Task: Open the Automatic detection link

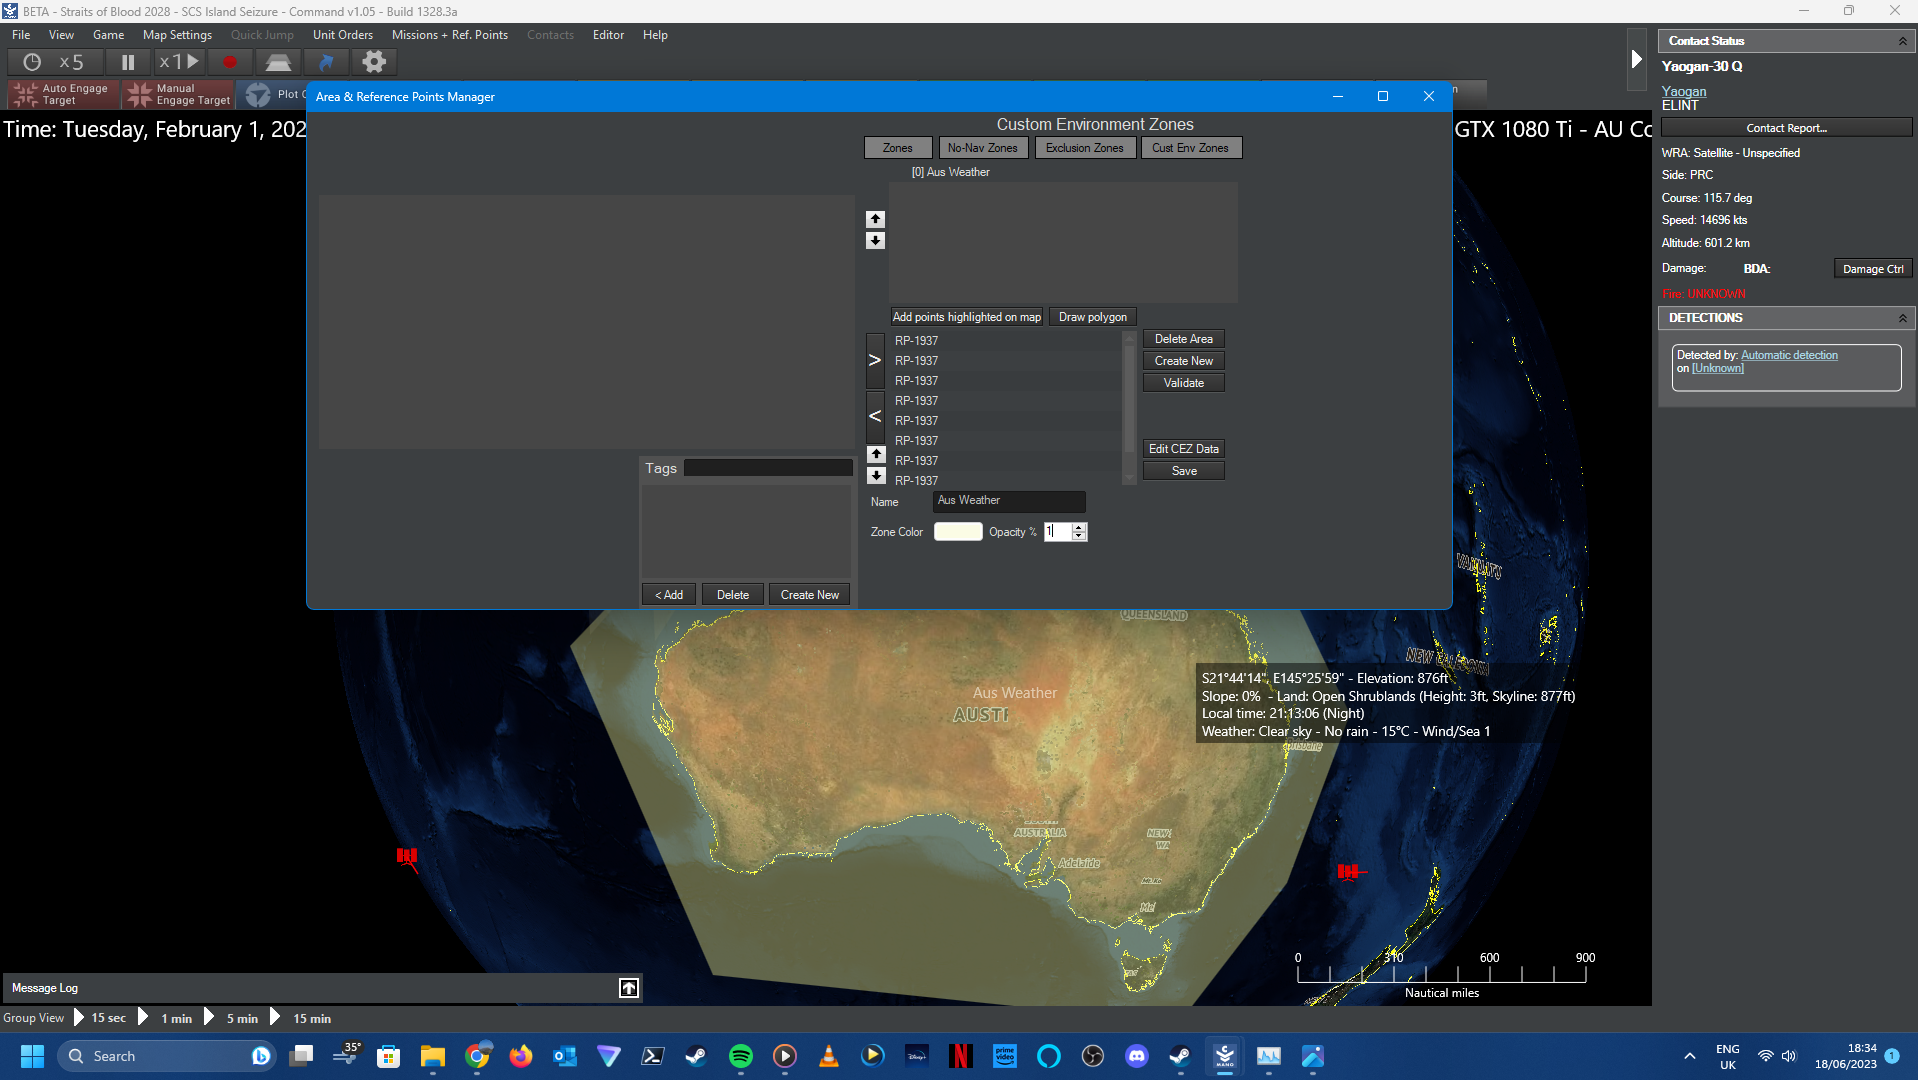Action: 1789,355
